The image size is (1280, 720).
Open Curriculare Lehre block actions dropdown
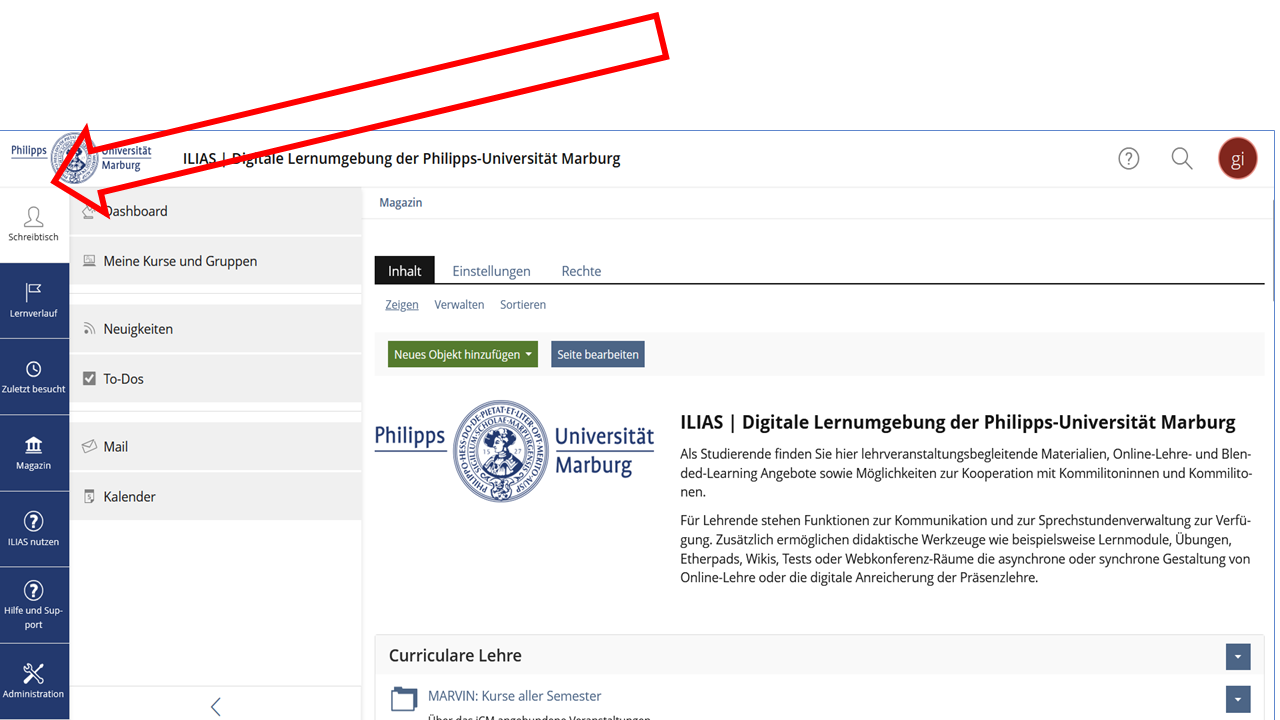tap(1238, 656)
